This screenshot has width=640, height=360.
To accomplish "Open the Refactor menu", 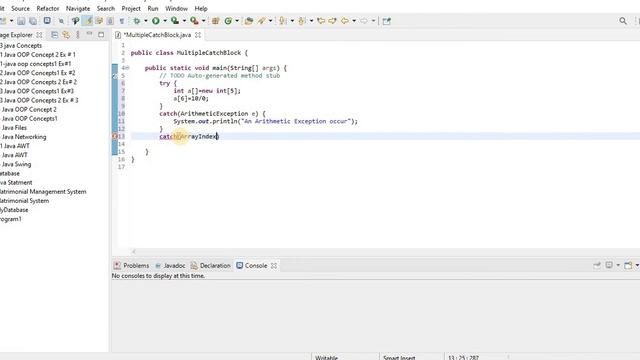I will click(x=48, y=9).
